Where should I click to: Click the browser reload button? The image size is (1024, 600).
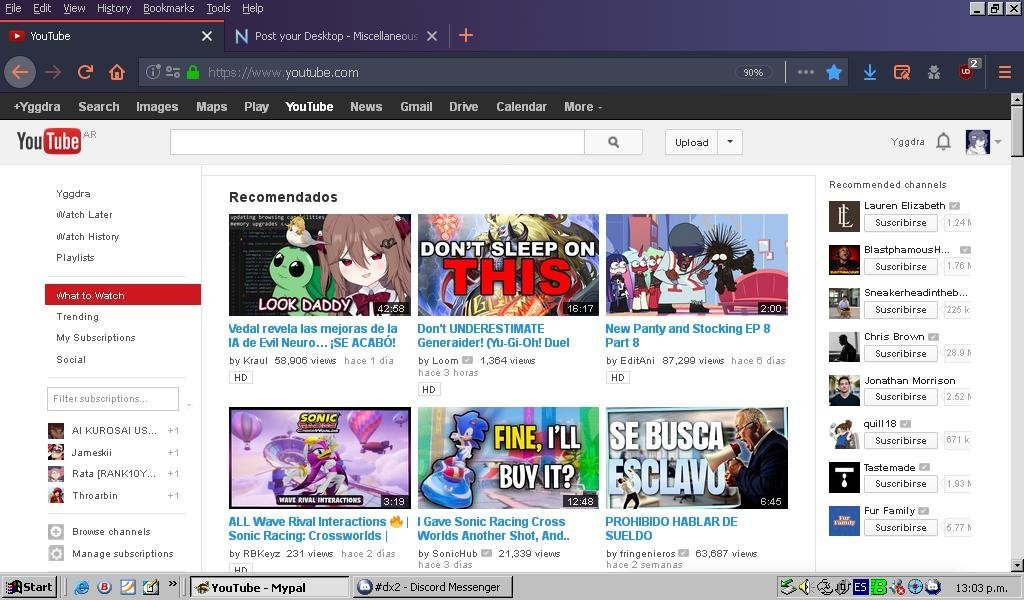tap(85, 72)
